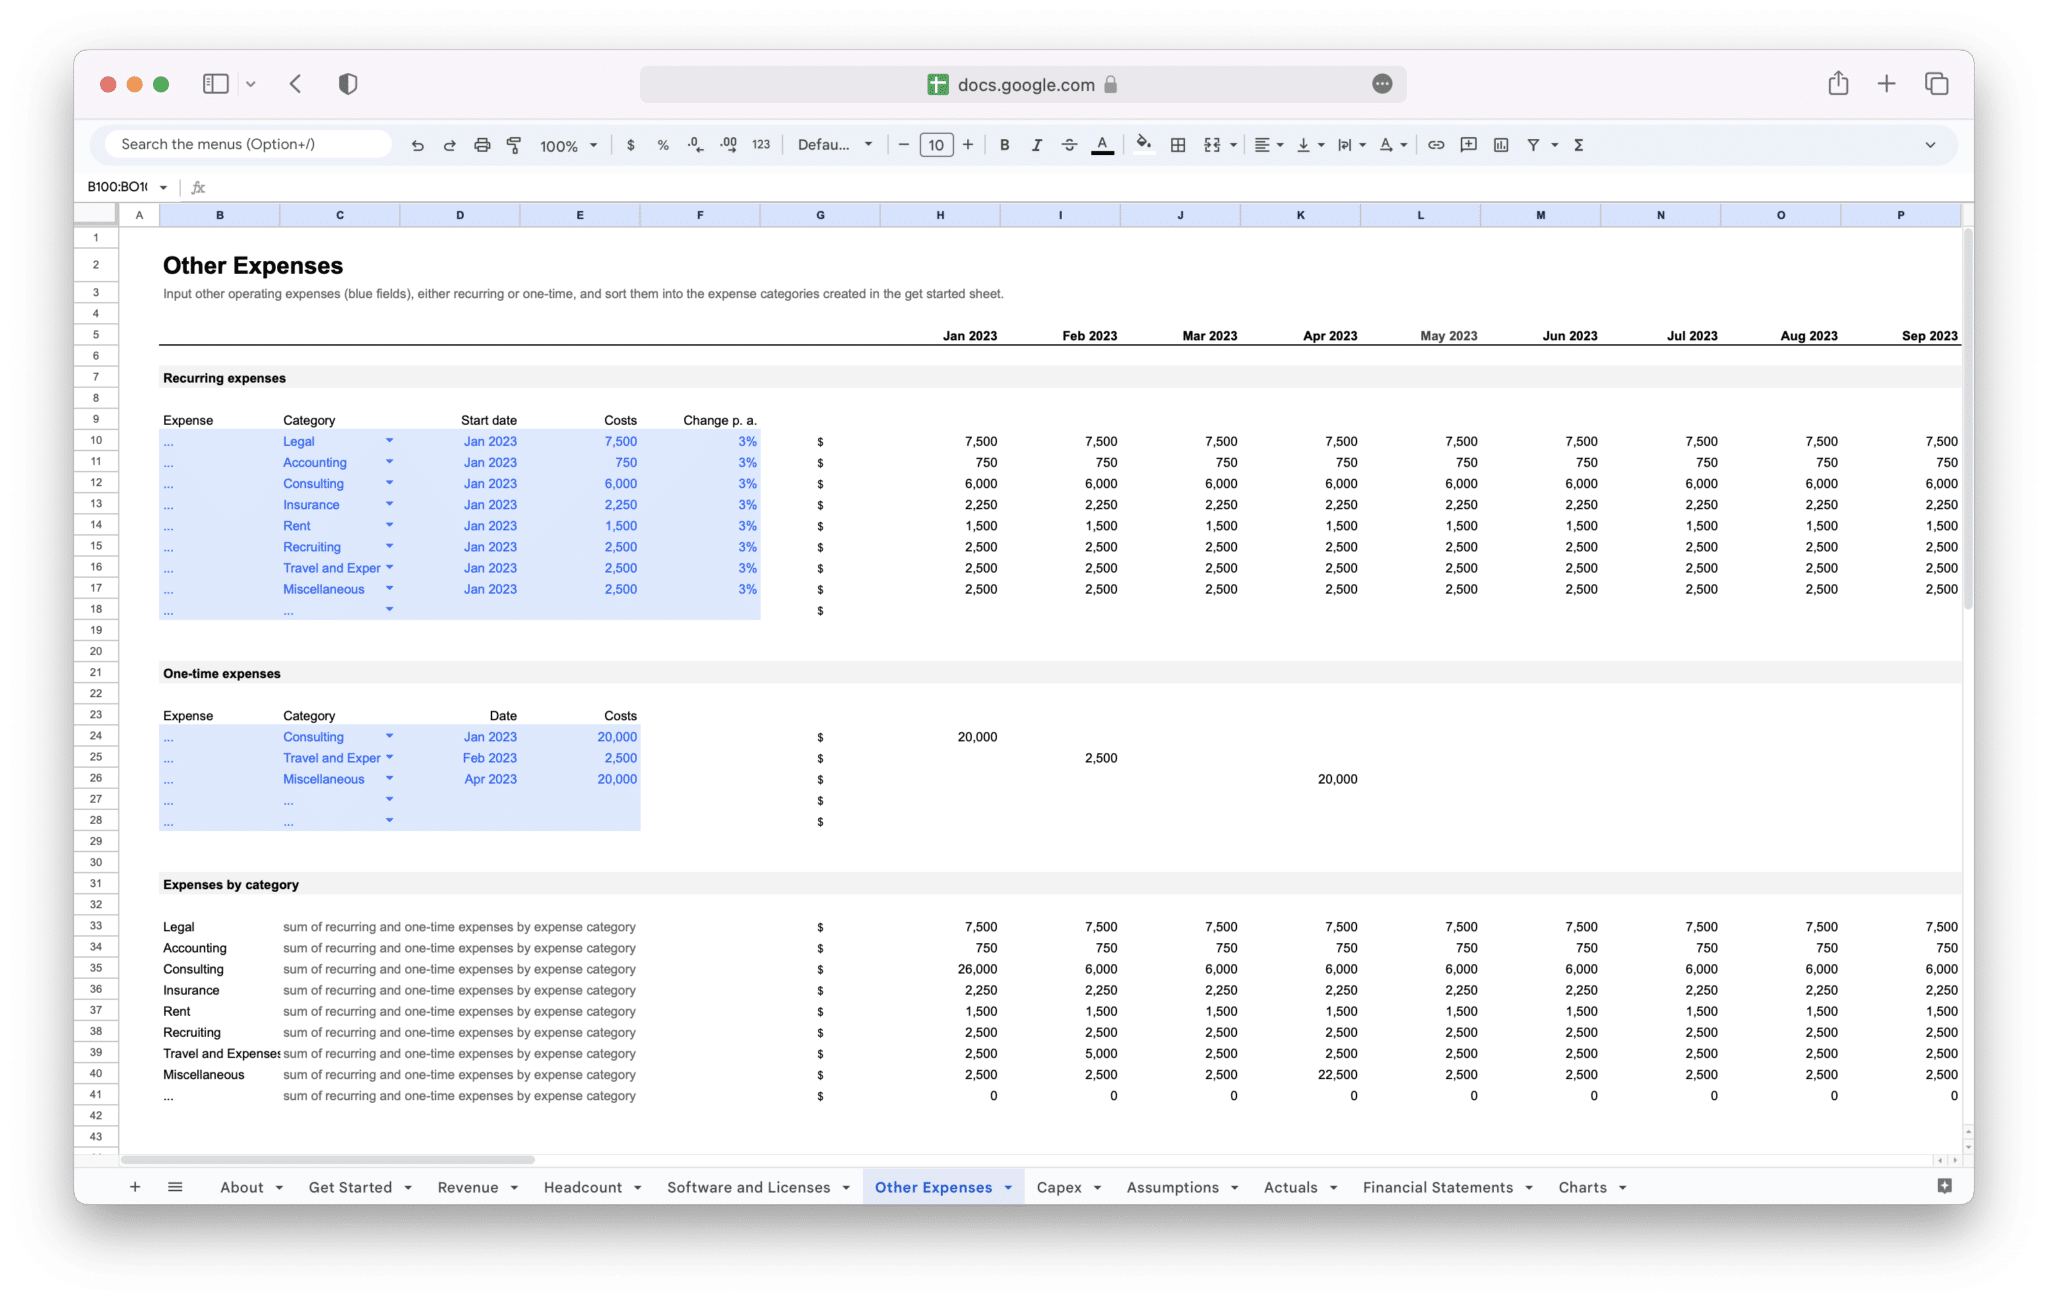Click the docs.google.com address bar
Screen dimensions: 2048x1302
pyautogui.click(x=1023, y=84)
